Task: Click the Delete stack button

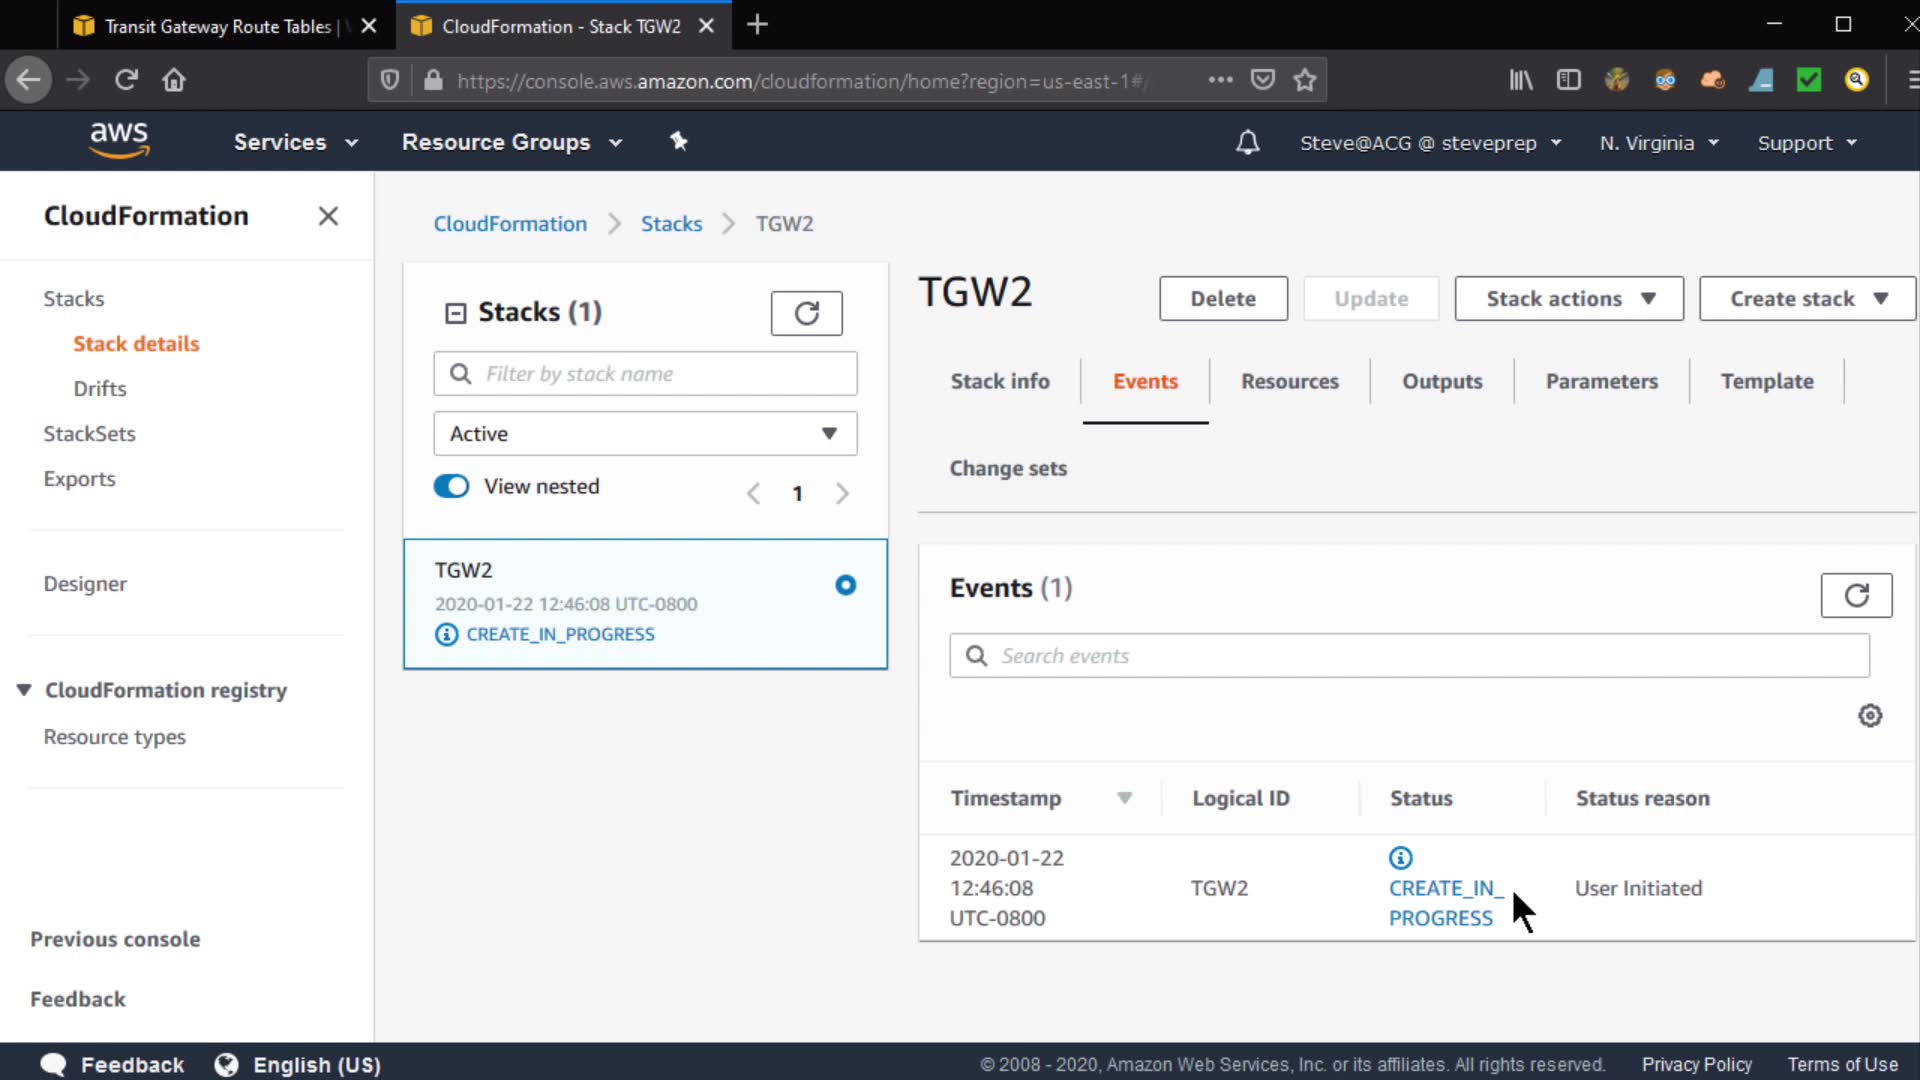Action: tap(1222, 299)
